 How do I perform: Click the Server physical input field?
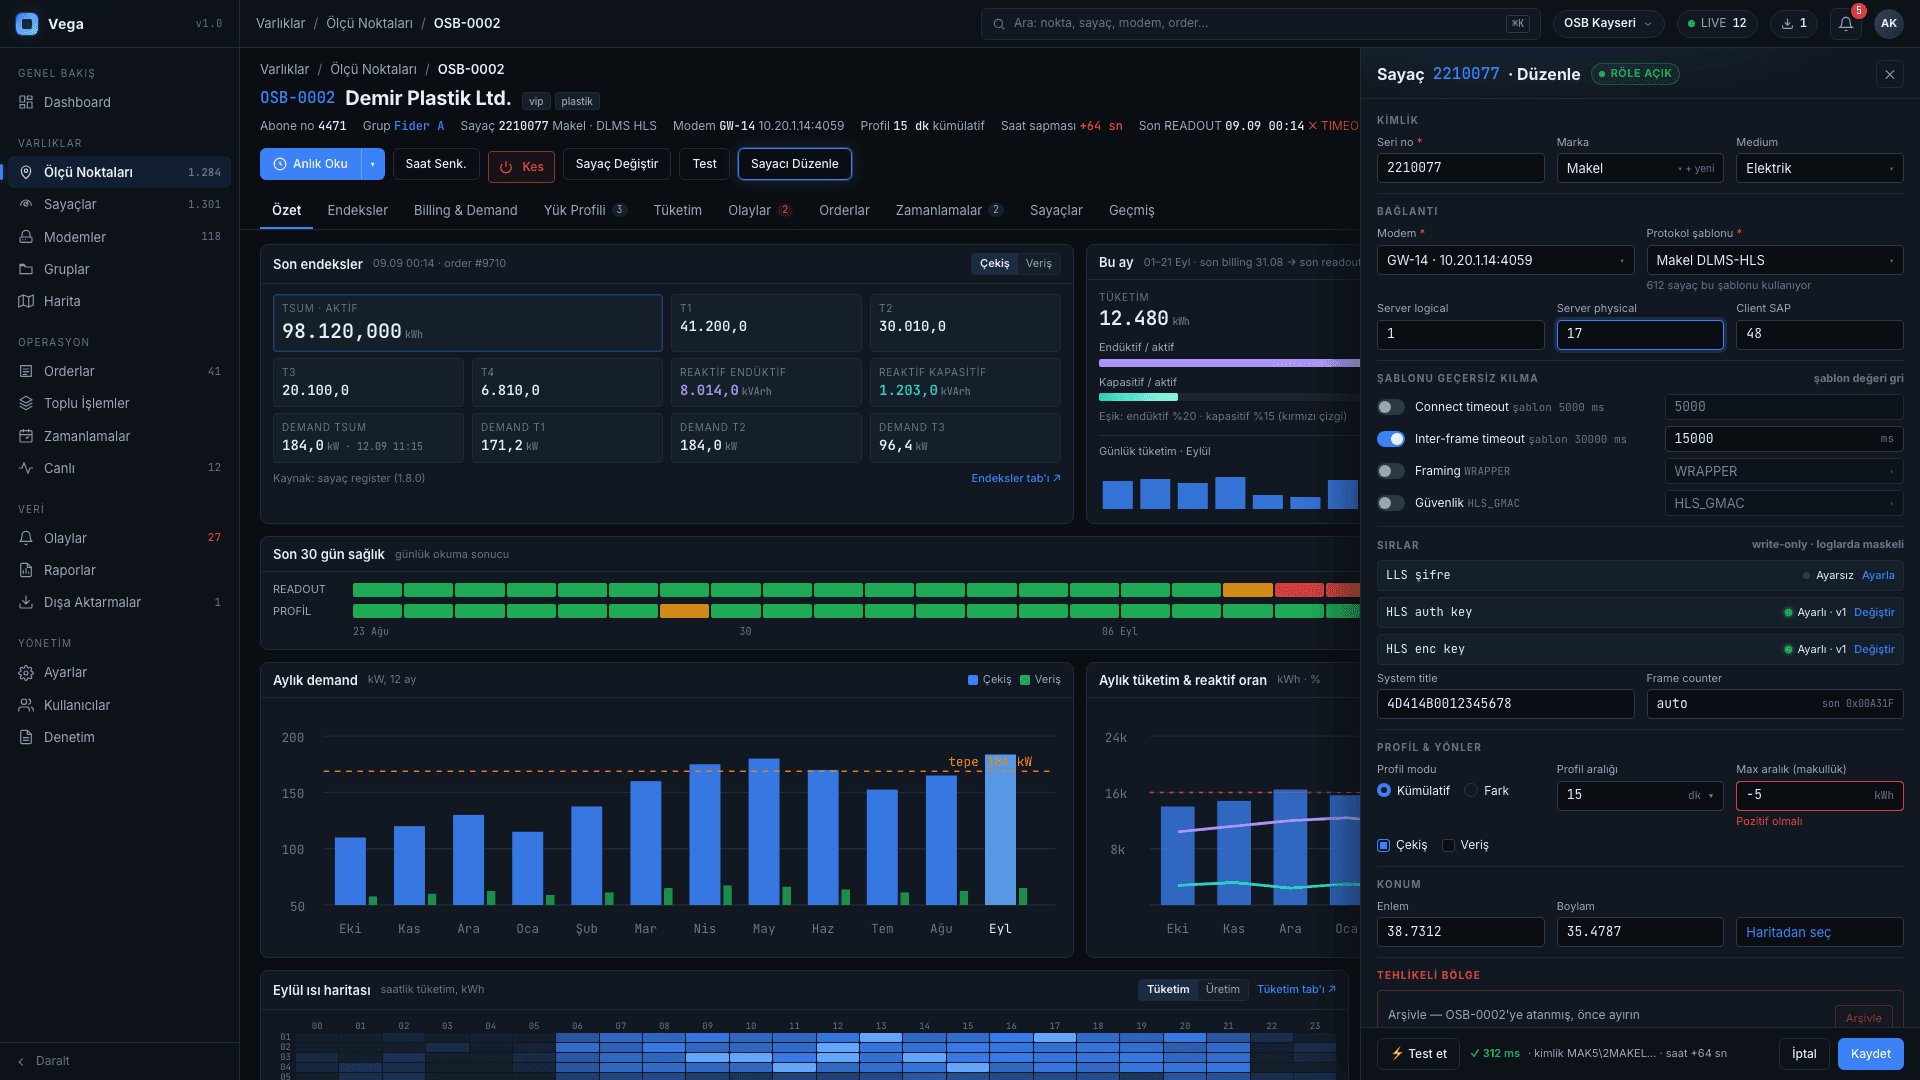tap(1640, 334)
